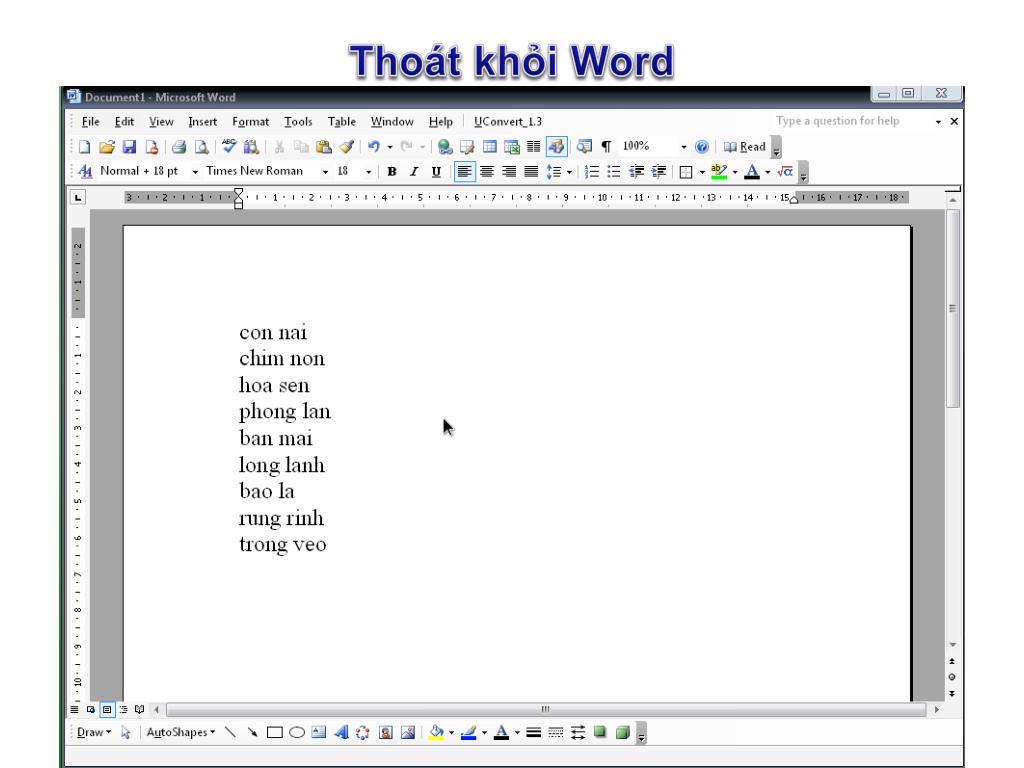Toggle Align Right paragraph alignment
The width and height of the screenshot is (1024, 768).
[x=509, y=172]
